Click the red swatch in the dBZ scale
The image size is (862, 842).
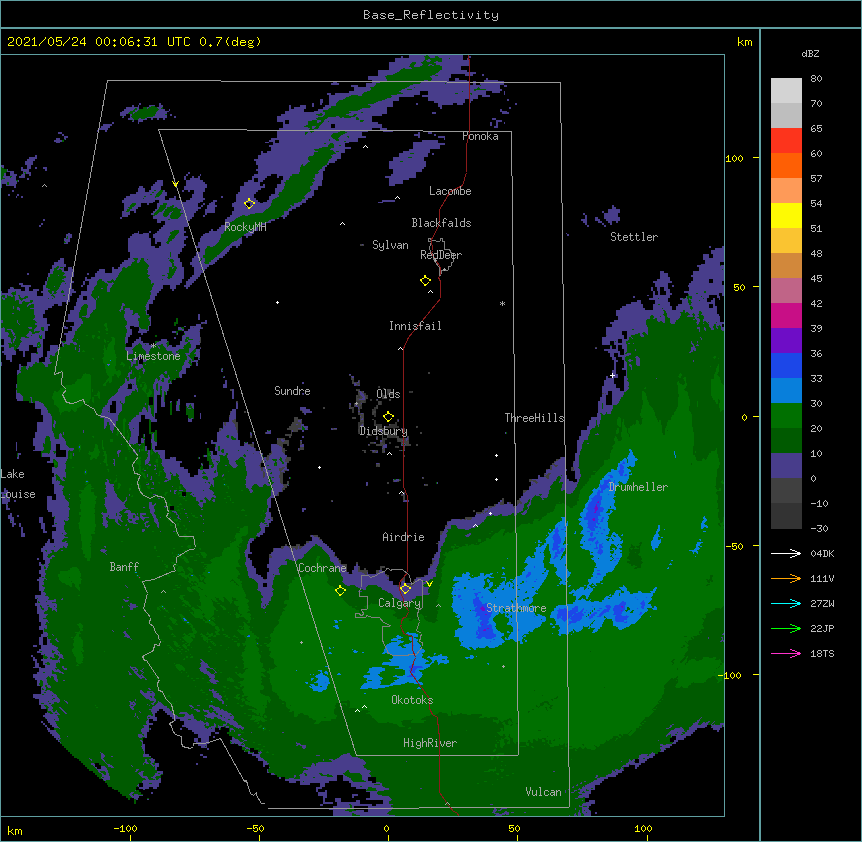(x=786, y=141)
